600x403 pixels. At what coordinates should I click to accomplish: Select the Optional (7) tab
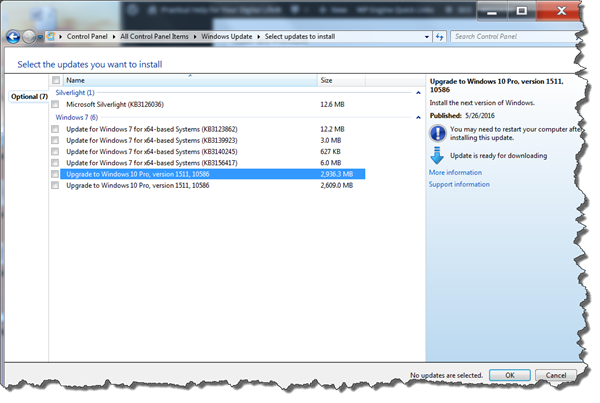point(29,96)
